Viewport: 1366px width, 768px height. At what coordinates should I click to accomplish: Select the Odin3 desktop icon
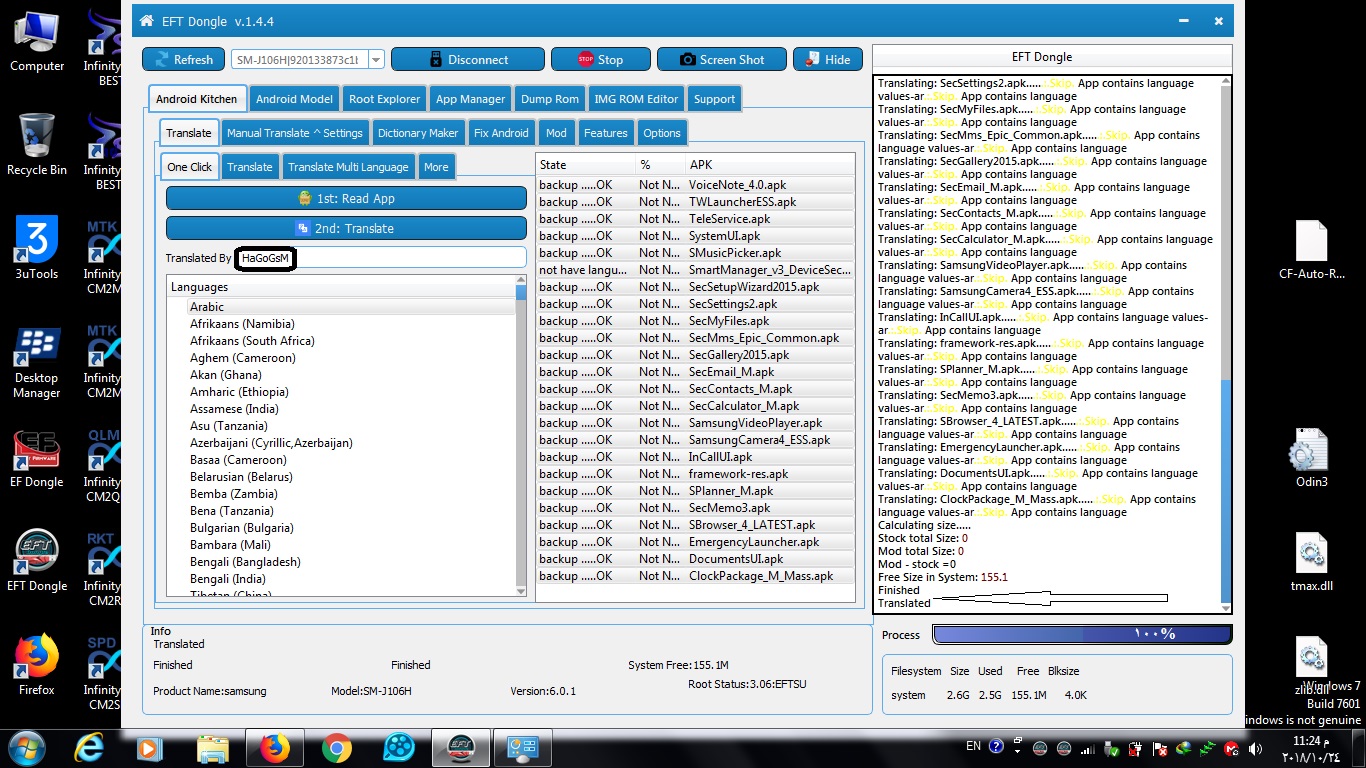pyautogui.click(x=1312, y=458)
